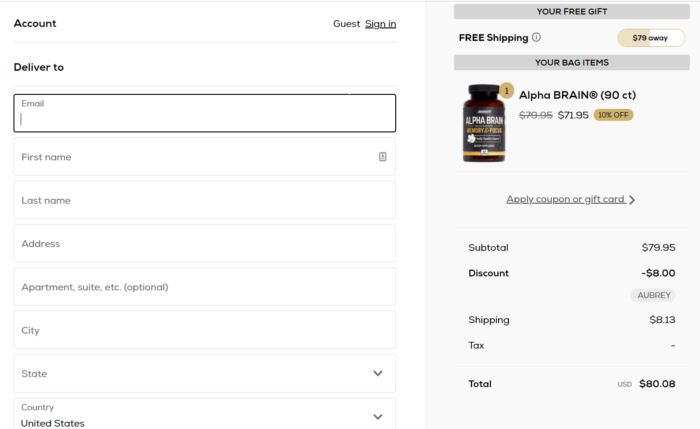Click the $79 away shipping progress bar

coord(651,38)
